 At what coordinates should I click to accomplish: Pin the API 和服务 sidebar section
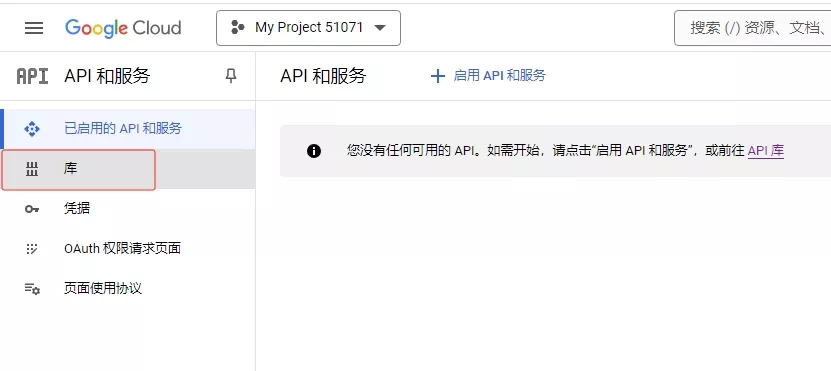(x=231, y=76)
